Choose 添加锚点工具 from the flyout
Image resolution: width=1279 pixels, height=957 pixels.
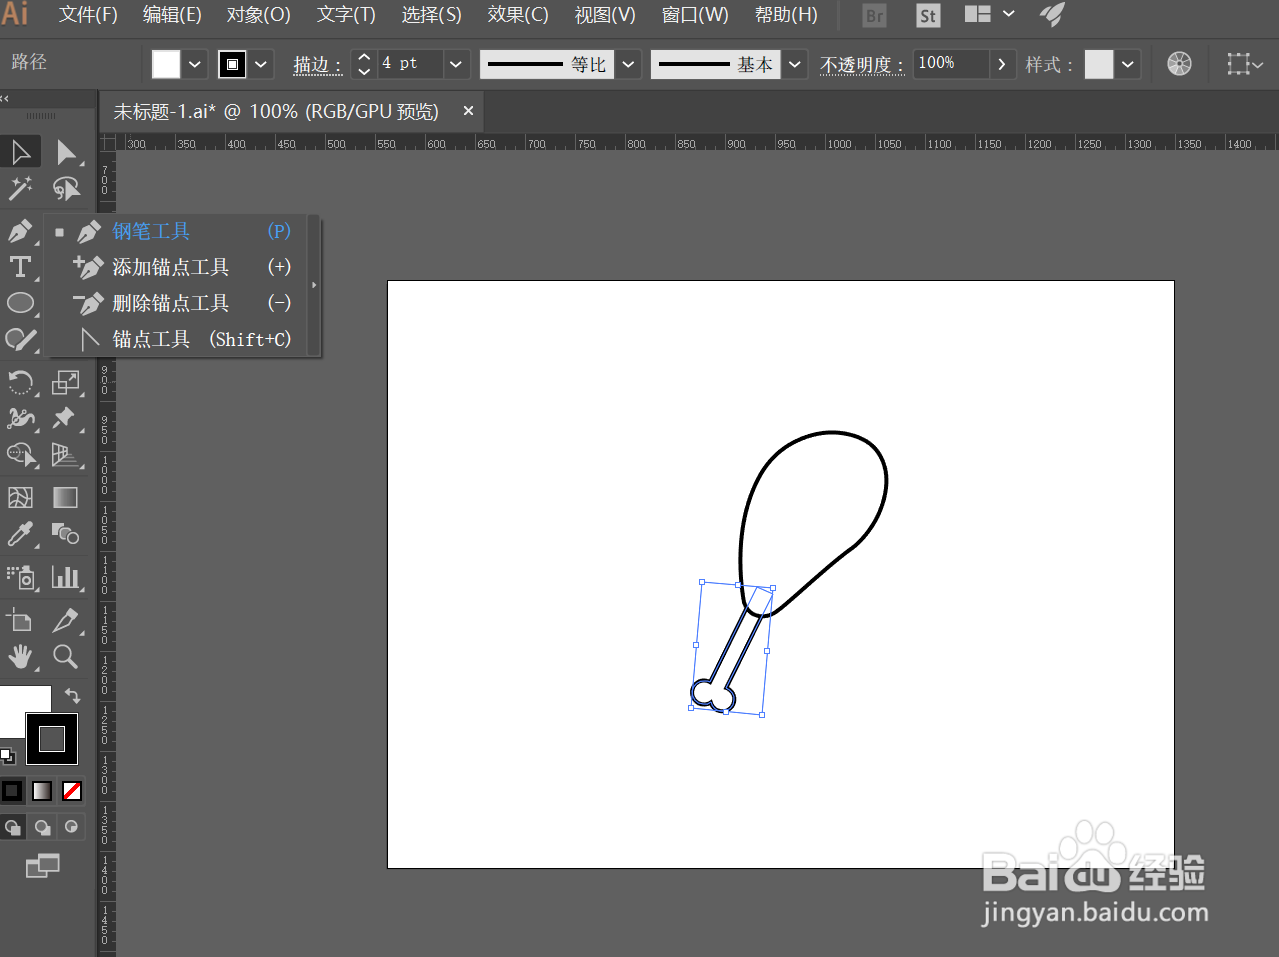tap(181, 267)
